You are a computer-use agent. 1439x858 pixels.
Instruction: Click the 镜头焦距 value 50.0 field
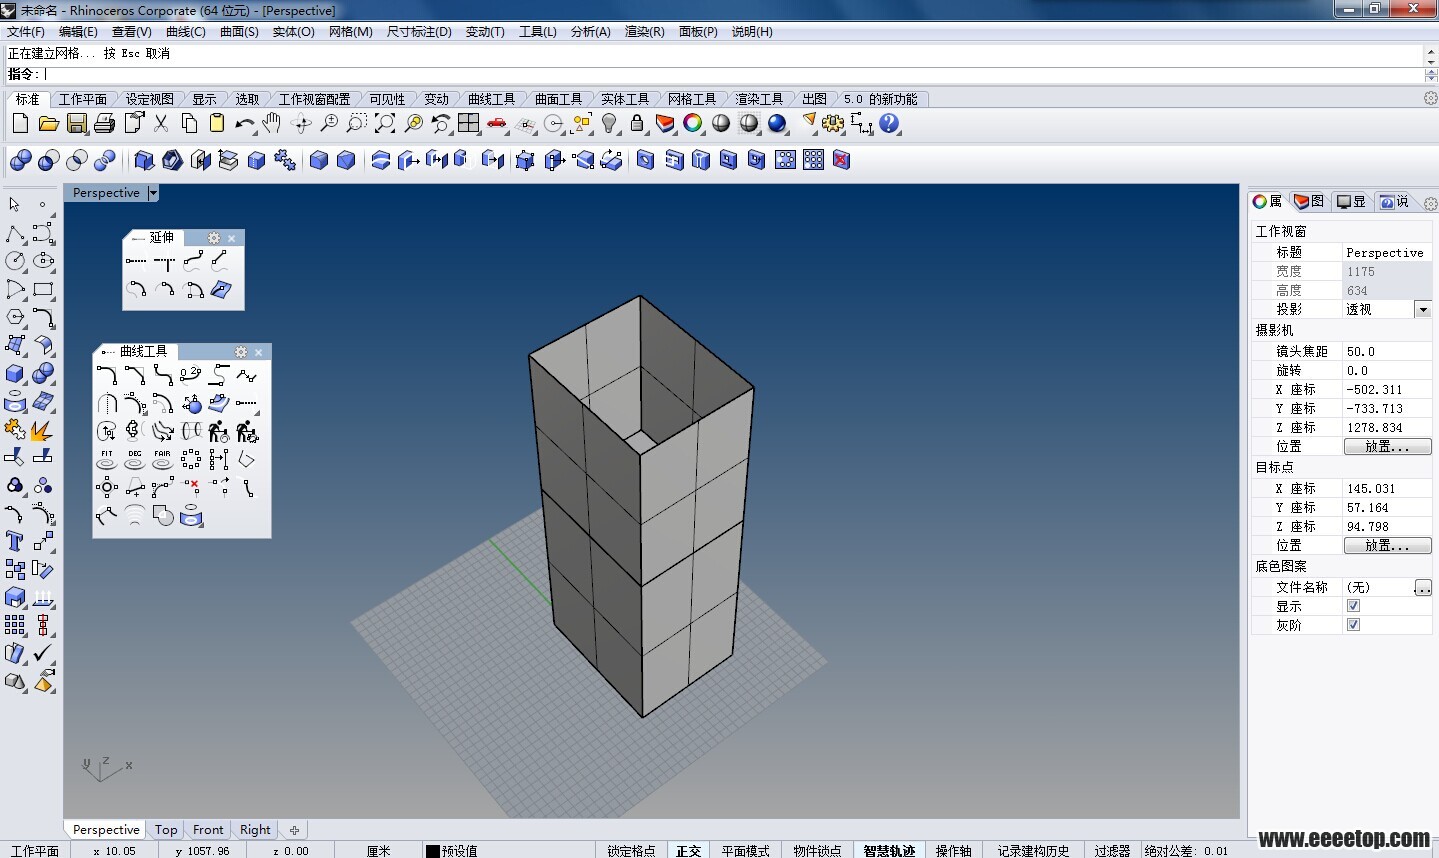coord(1387,352)
